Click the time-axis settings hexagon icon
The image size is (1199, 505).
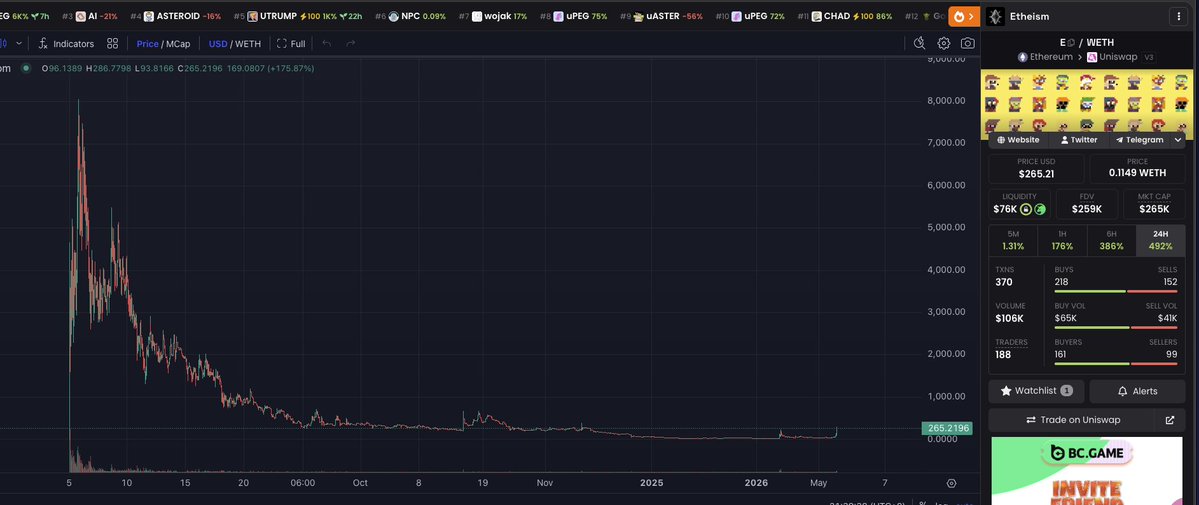tap(951, 483)
